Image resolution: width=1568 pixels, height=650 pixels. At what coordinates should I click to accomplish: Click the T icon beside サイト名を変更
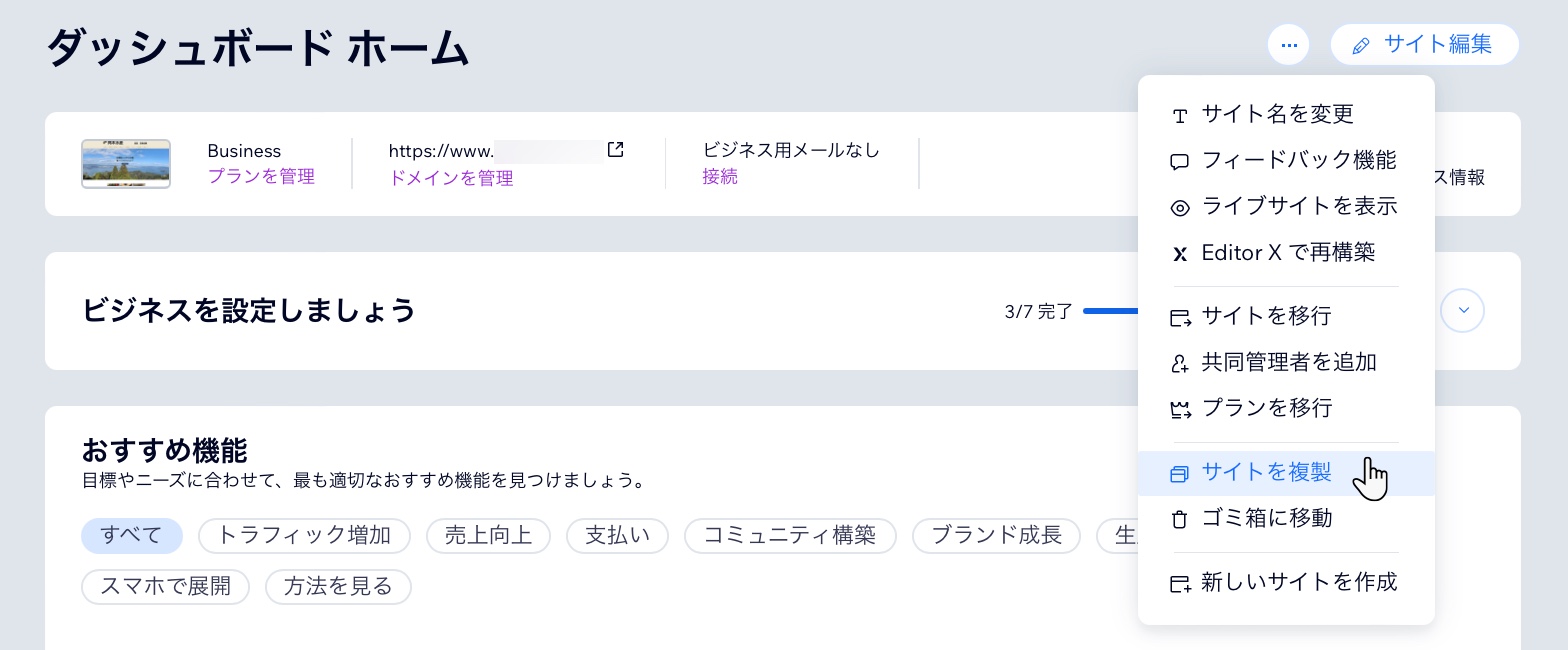1180,115
